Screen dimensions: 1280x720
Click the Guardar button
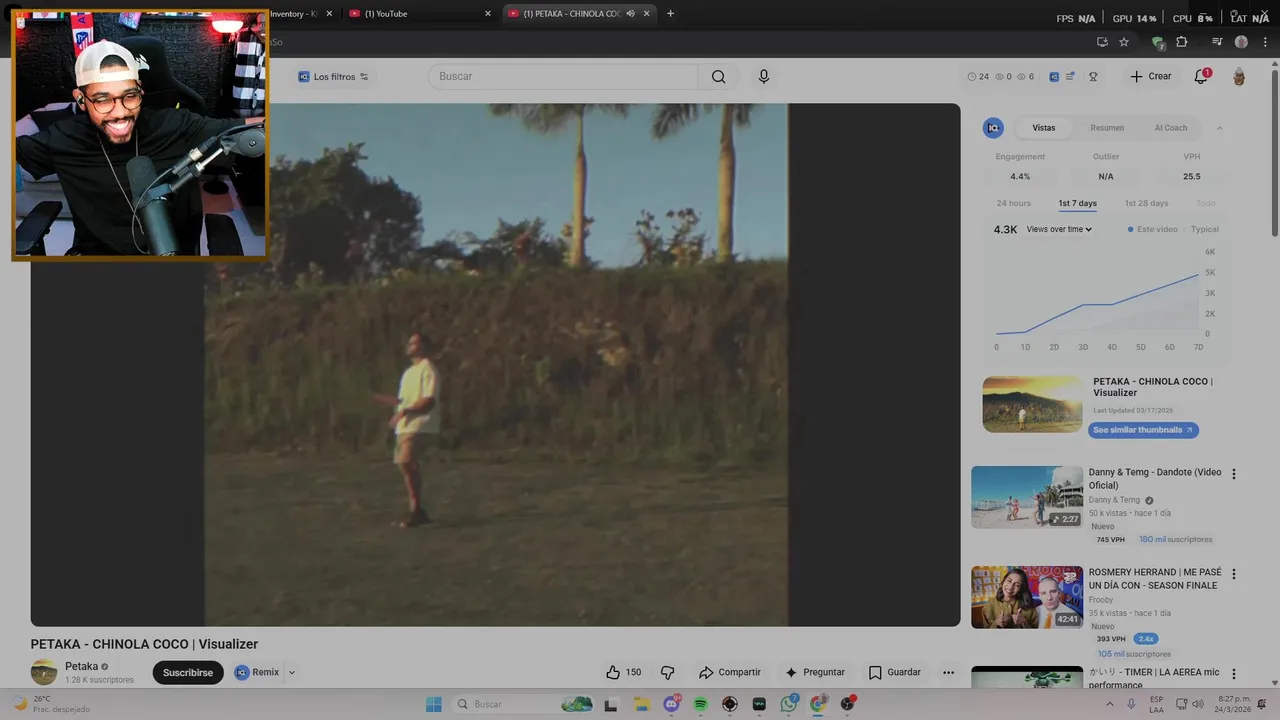[x=895, y=672]
